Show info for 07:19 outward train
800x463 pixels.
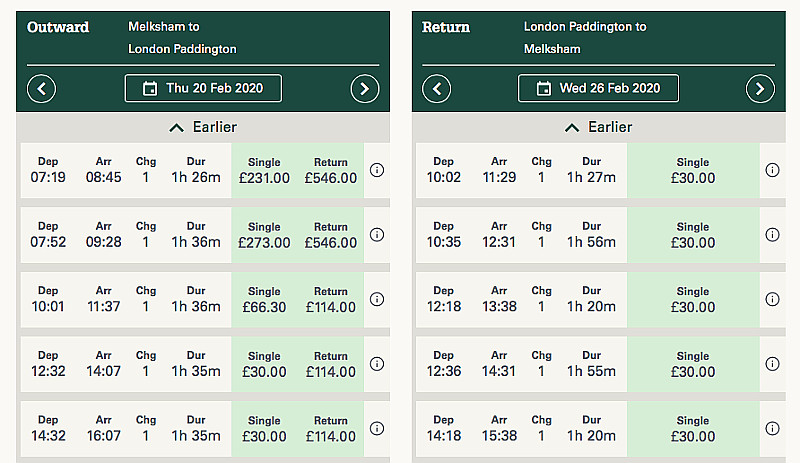coord(377,170)
